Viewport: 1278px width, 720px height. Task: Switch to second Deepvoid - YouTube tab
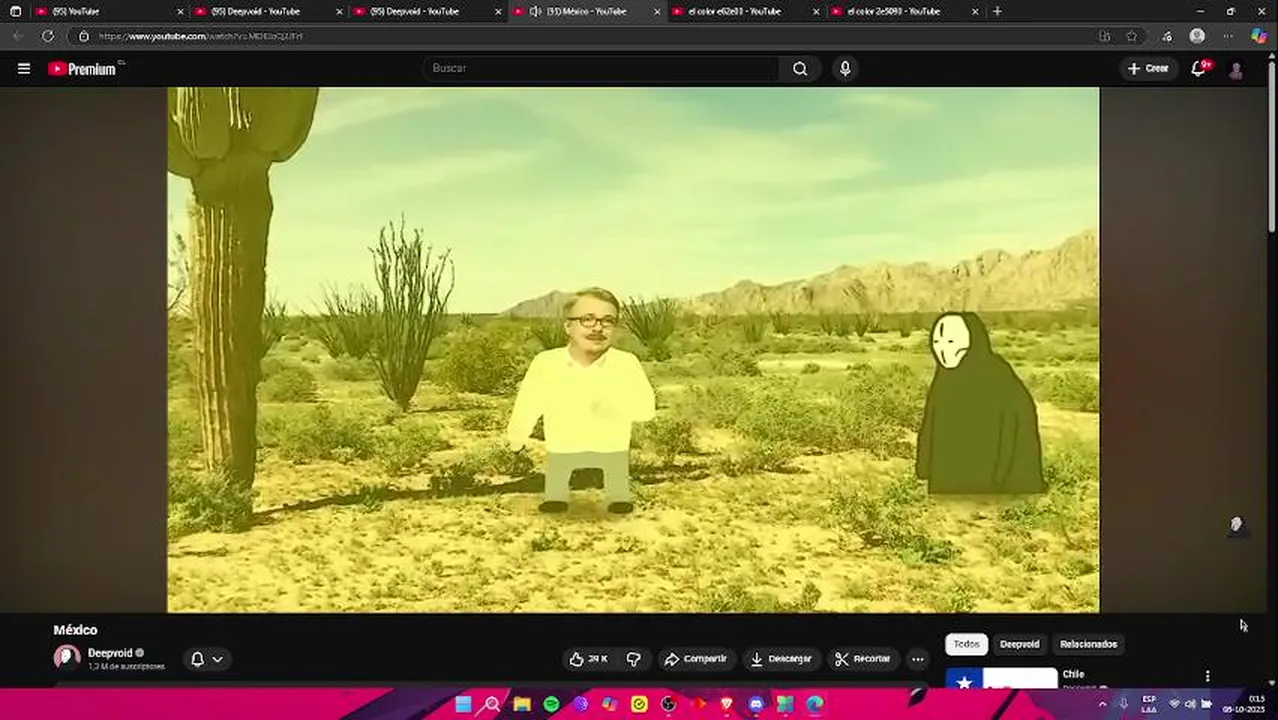coord(428,12)
